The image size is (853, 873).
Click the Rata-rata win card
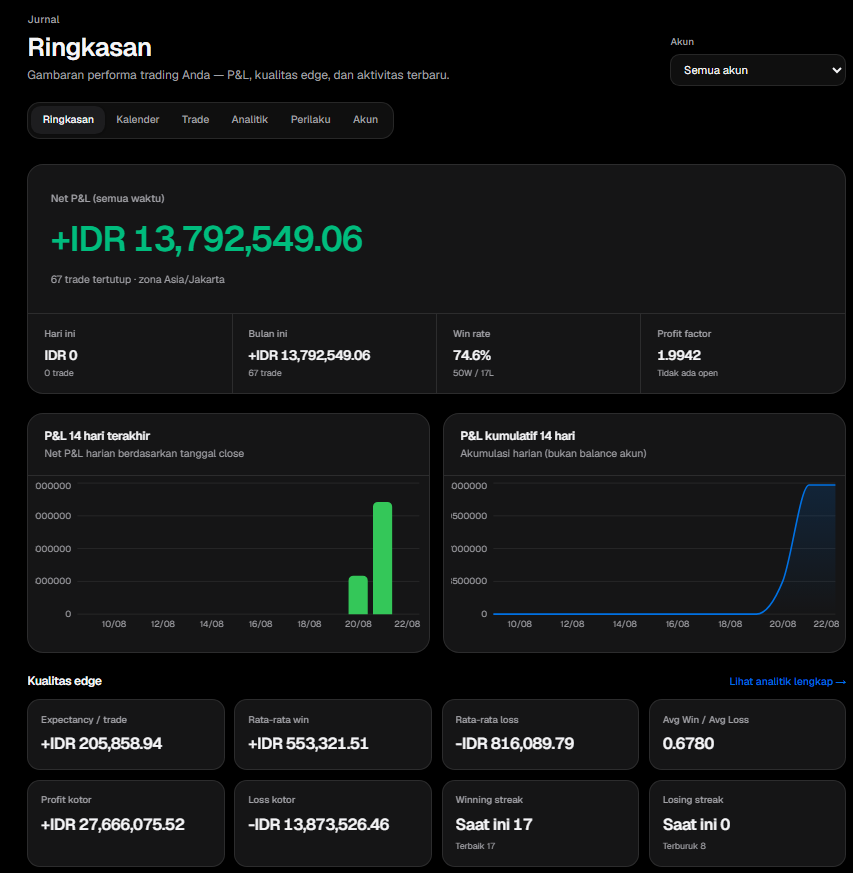click(x=333, y=734)
